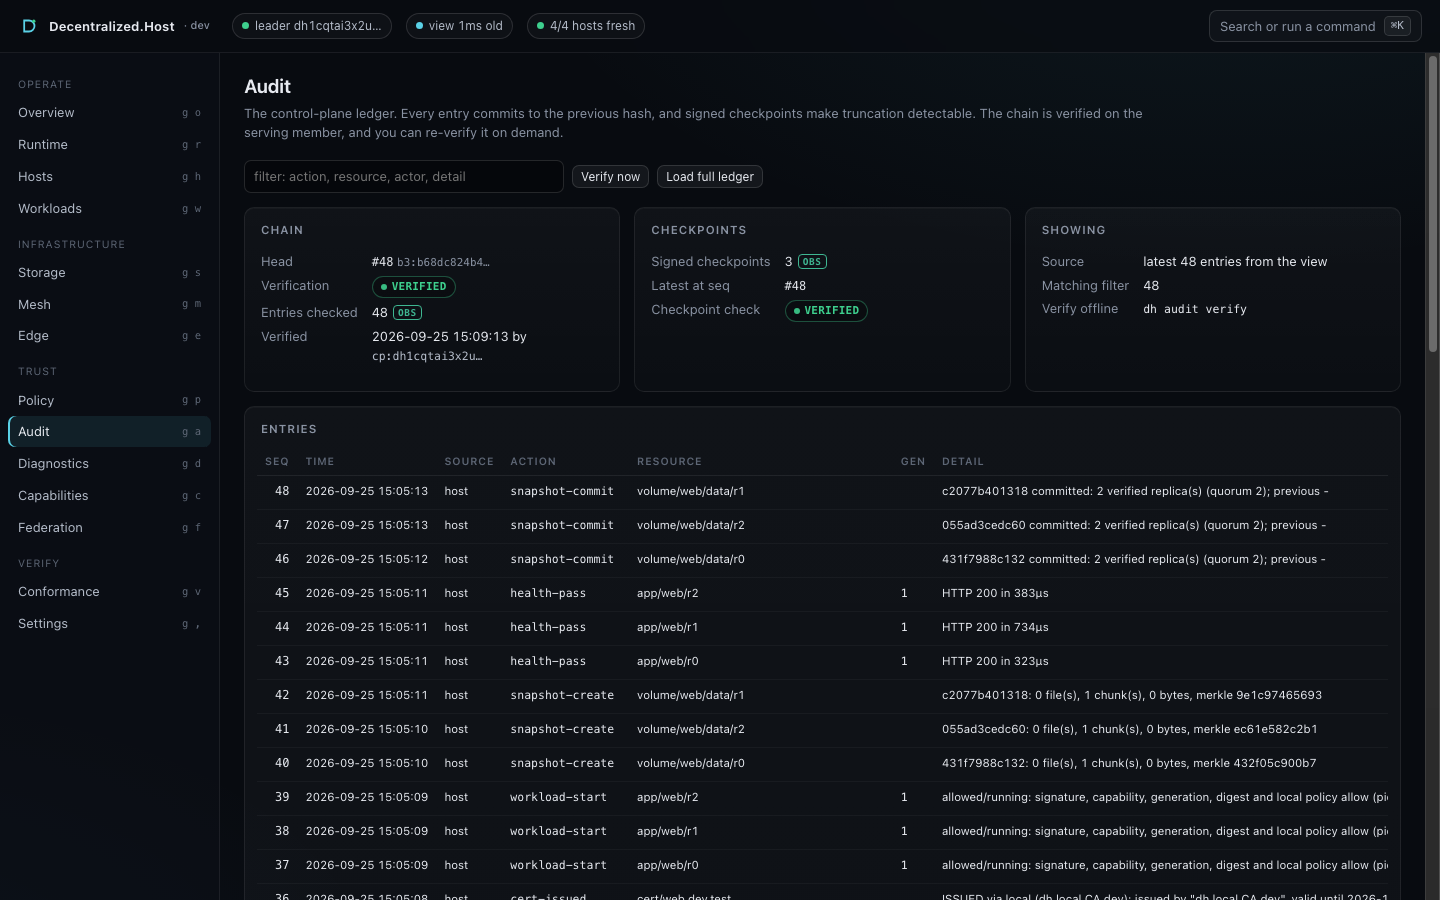Click the DETAIL column header
Viewport: 1440px width, 900px height.
(x=963, y=462)
